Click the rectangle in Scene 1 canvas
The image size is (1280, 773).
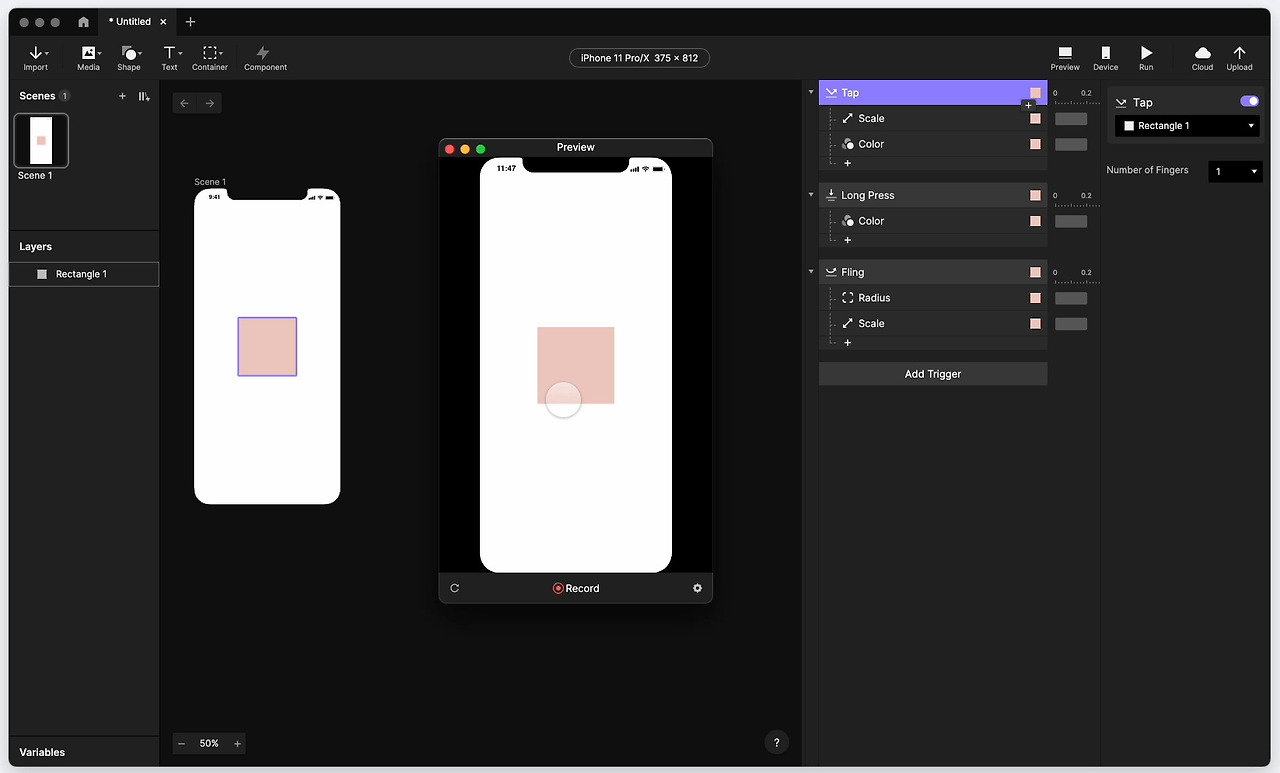point(267,347)
